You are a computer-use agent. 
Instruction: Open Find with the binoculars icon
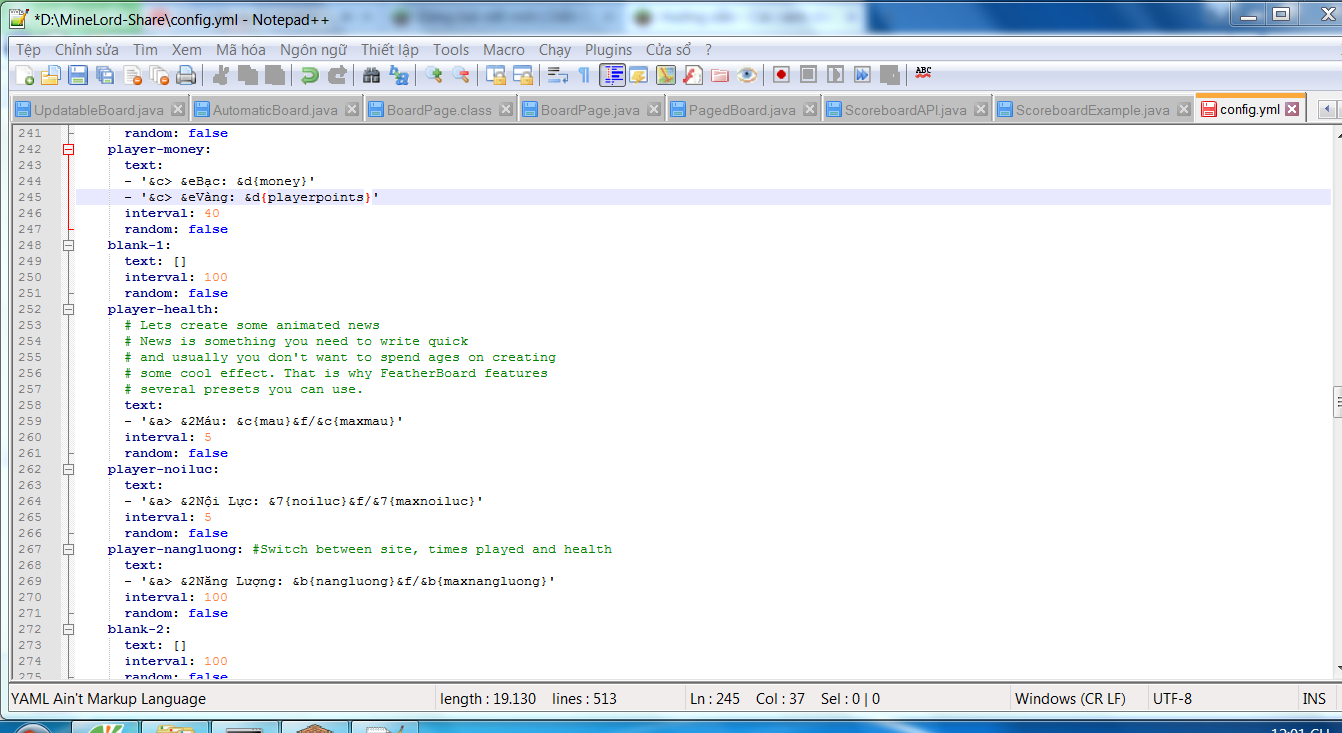371,75
